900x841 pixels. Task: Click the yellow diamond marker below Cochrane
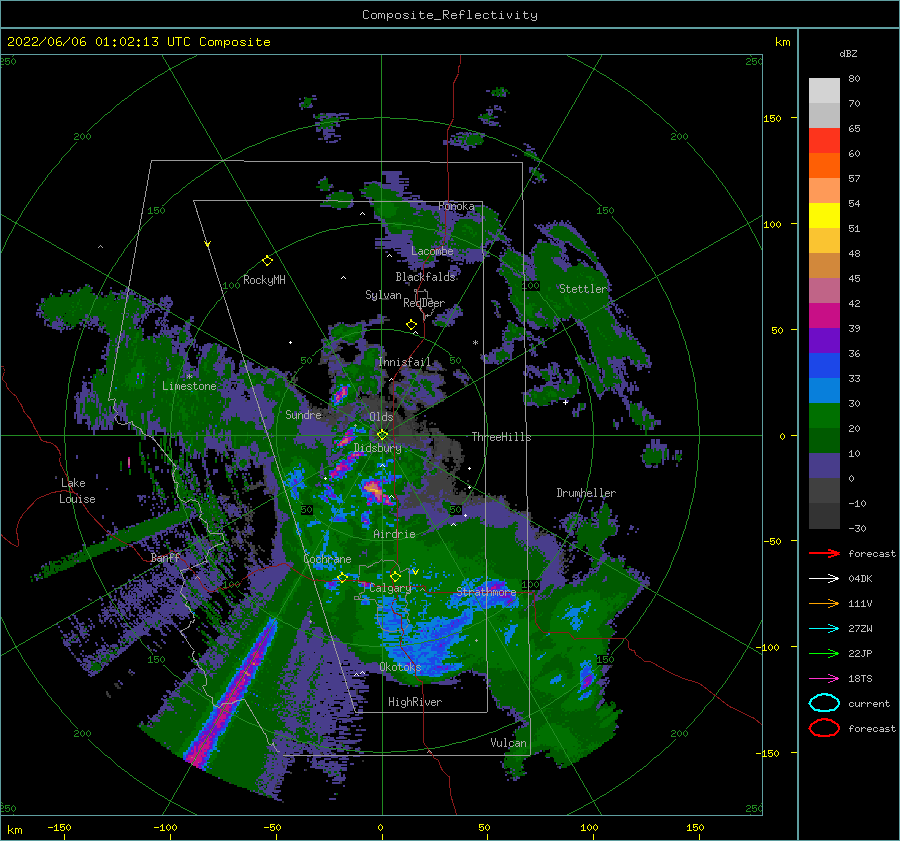343,578
